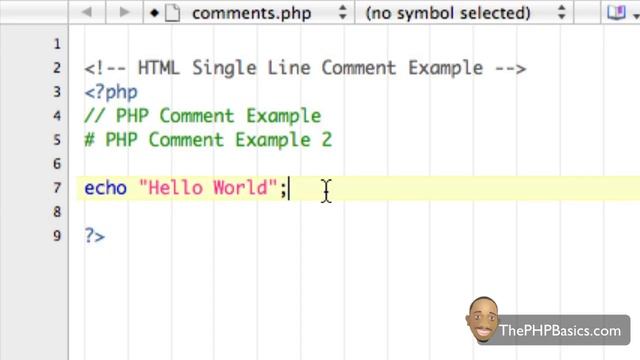640x360 pixels.
Task: Click the ?> closing tag
Action: [x=95, y=236]
